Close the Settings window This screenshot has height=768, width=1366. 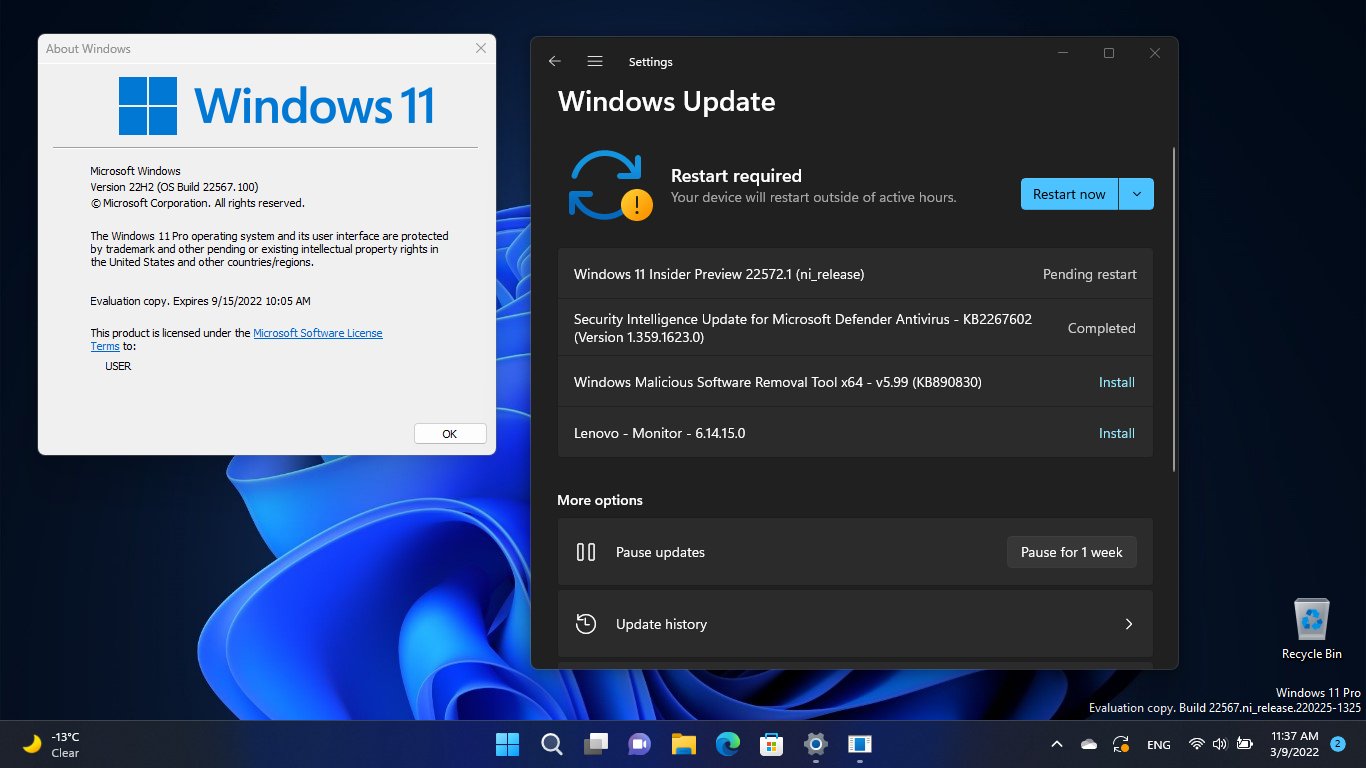click(1155, 53)
